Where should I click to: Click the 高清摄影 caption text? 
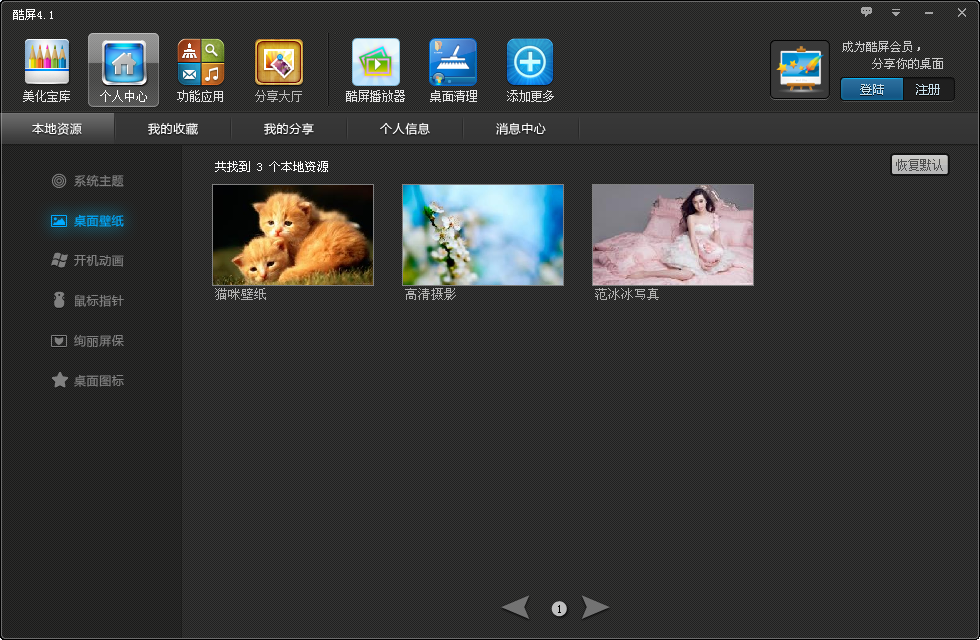(x=431, y=294)
